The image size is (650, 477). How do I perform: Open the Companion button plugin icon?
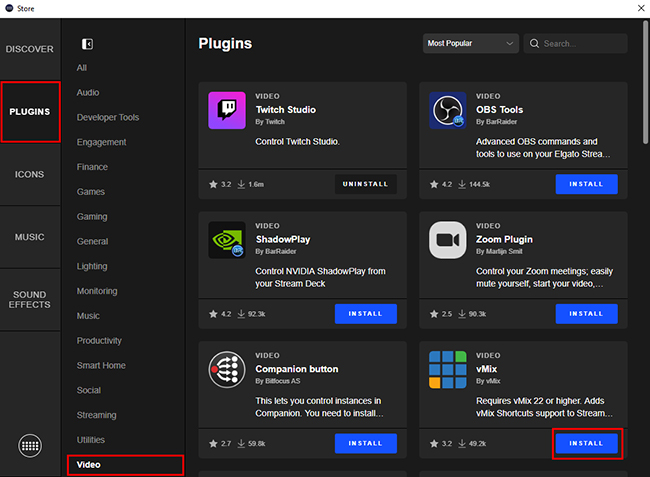coord(228,370)
